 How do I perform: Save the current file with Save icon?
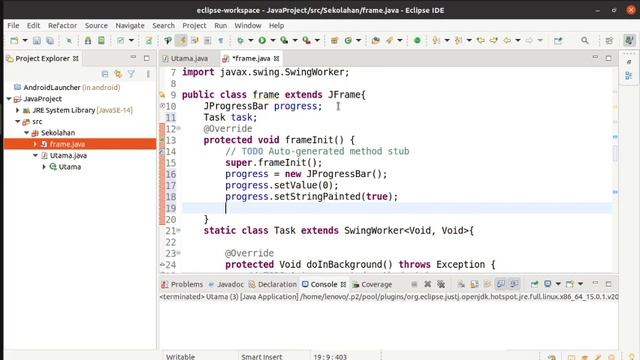37,40
